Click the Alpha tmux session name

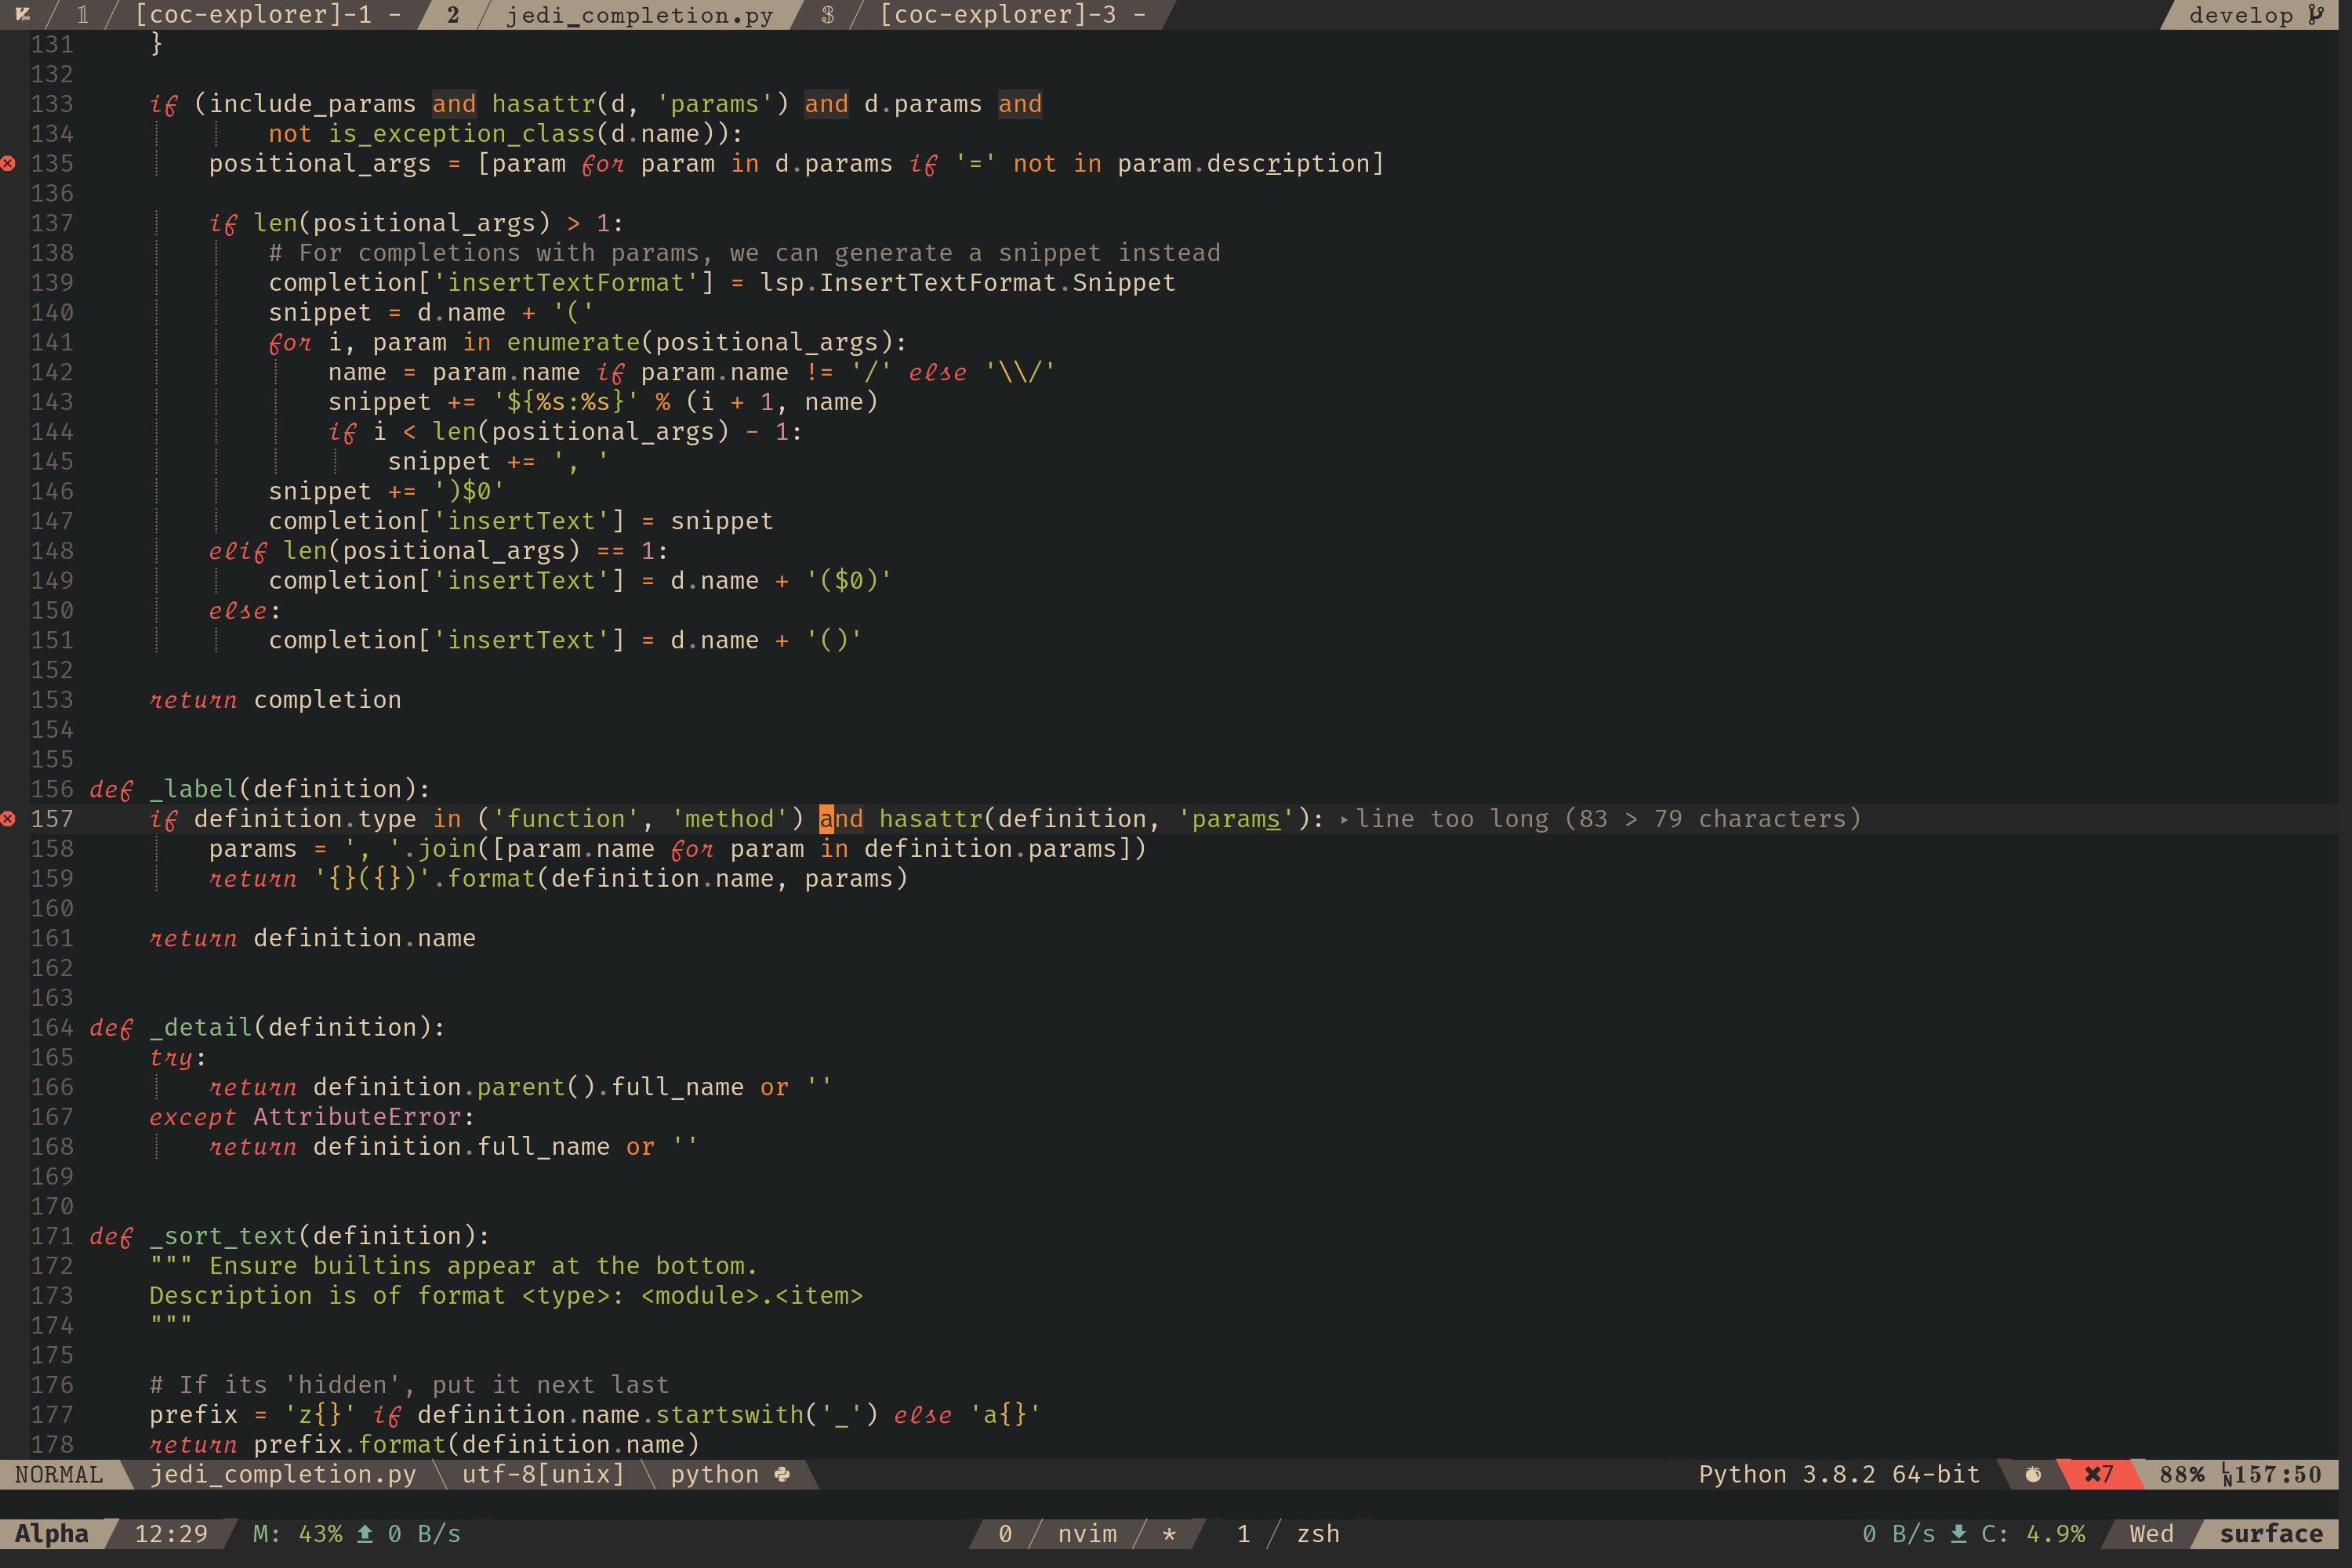pyautogui.click(x=51, y=1533)
